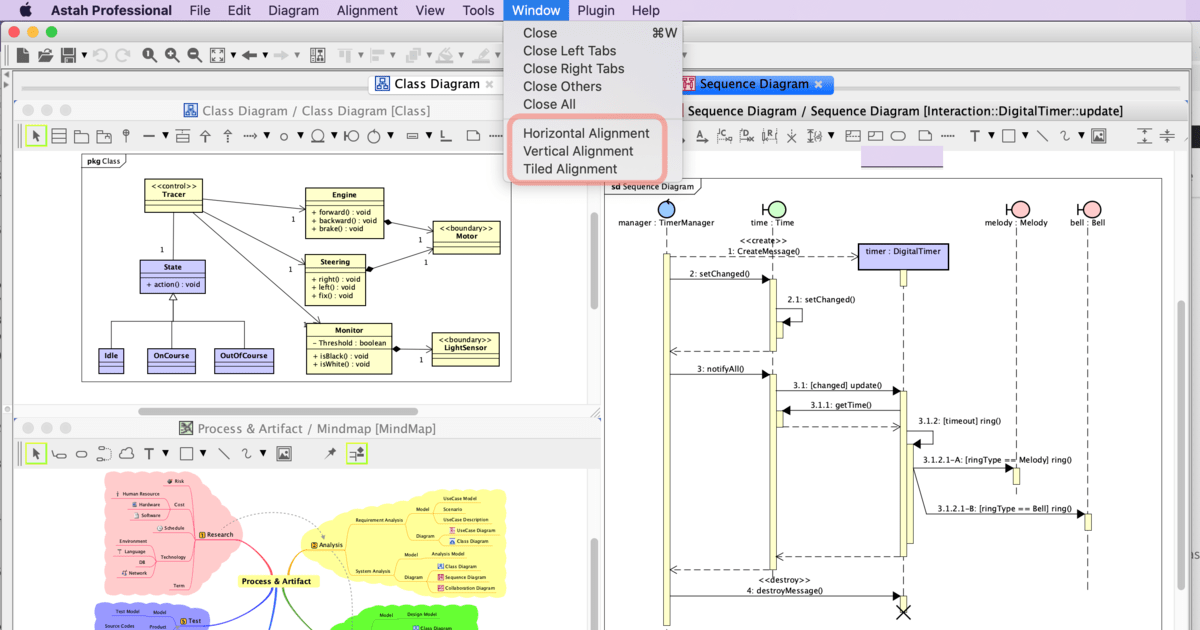The image size is (1200, 630).
Task: Open the dropdown arrow next to Save icon
Action: pyautogui.click(x=84, y=55)
